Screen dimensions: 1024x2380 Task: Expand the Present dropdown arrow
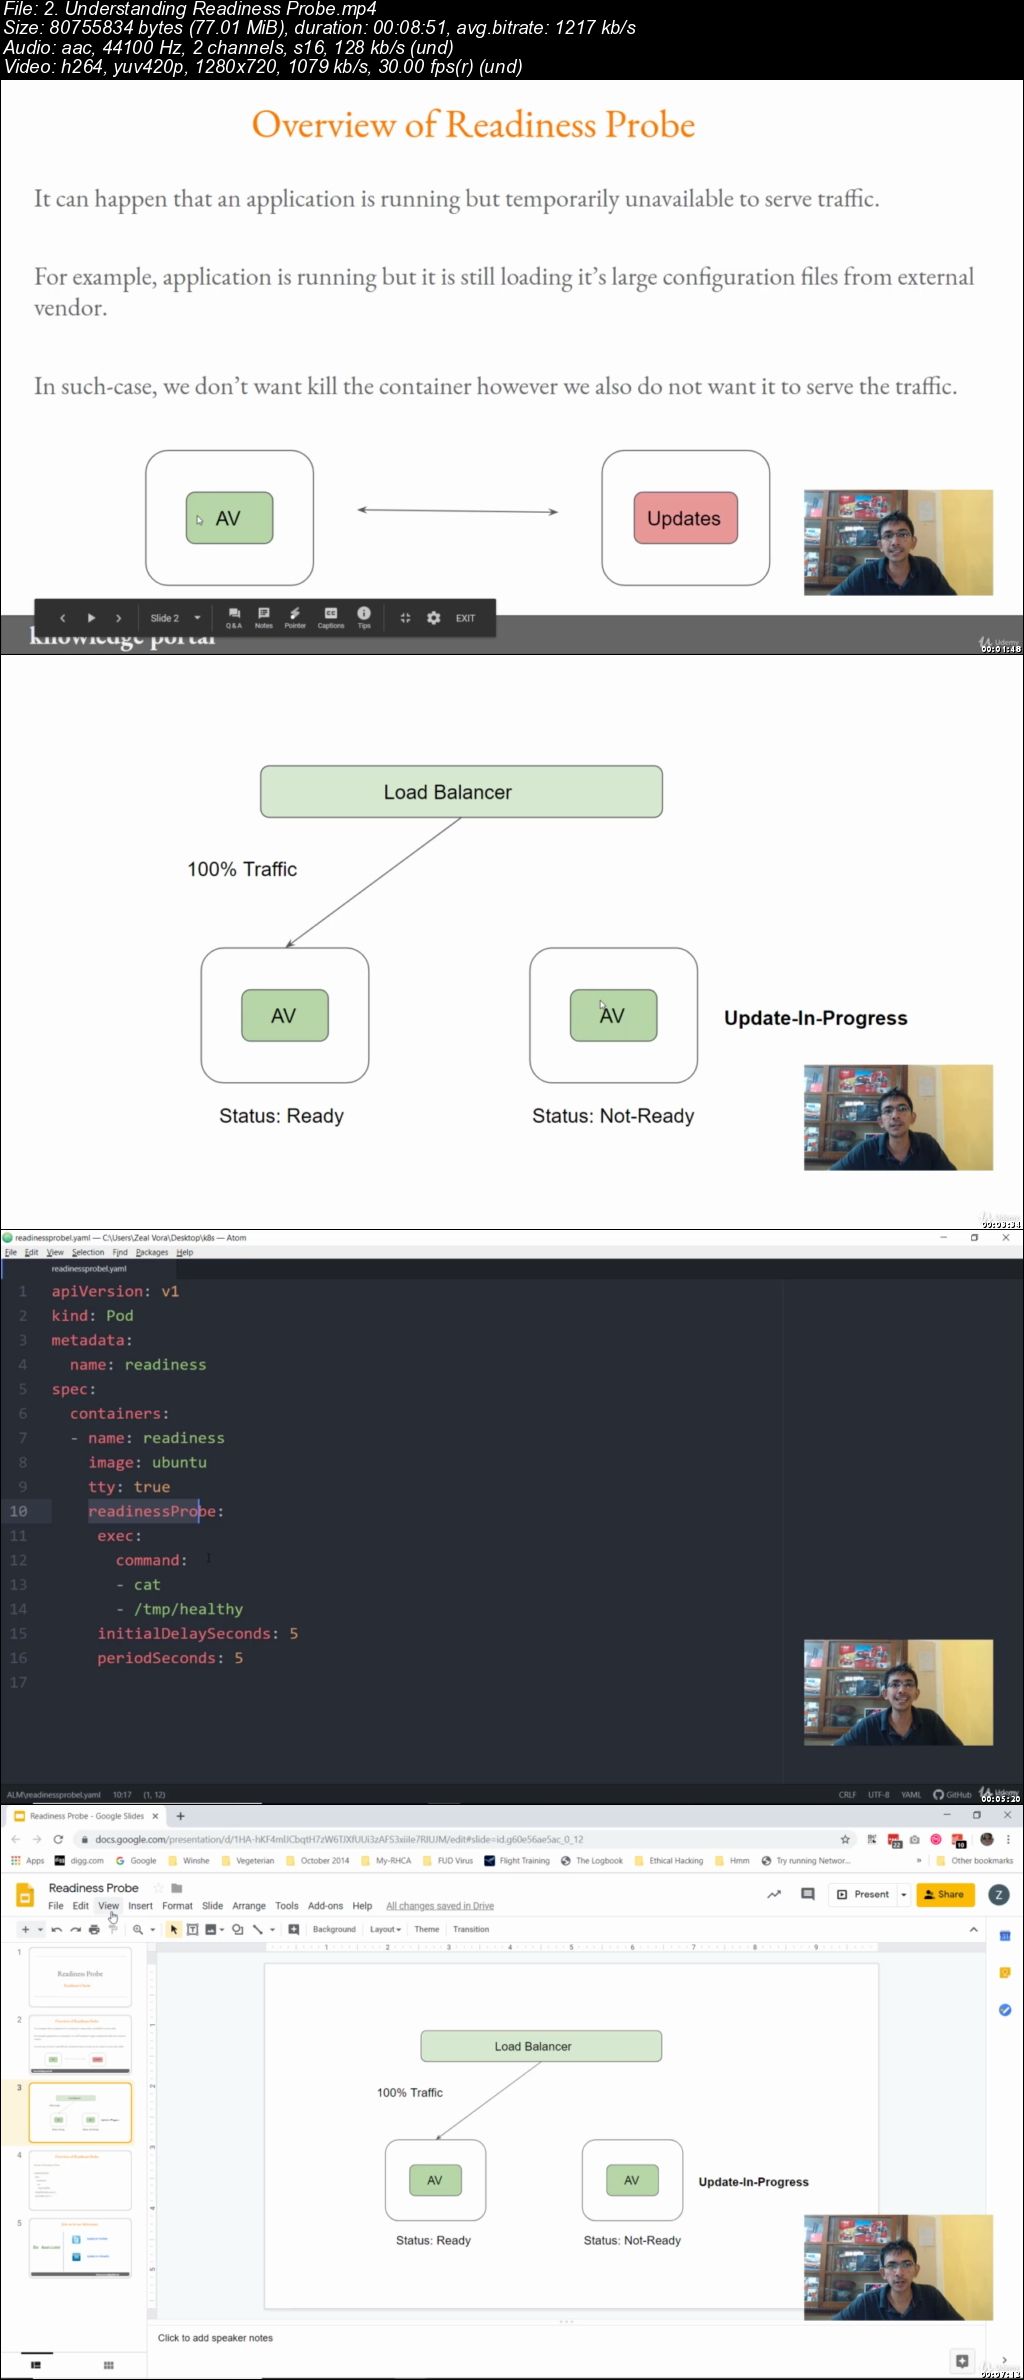pos(903,1894)
